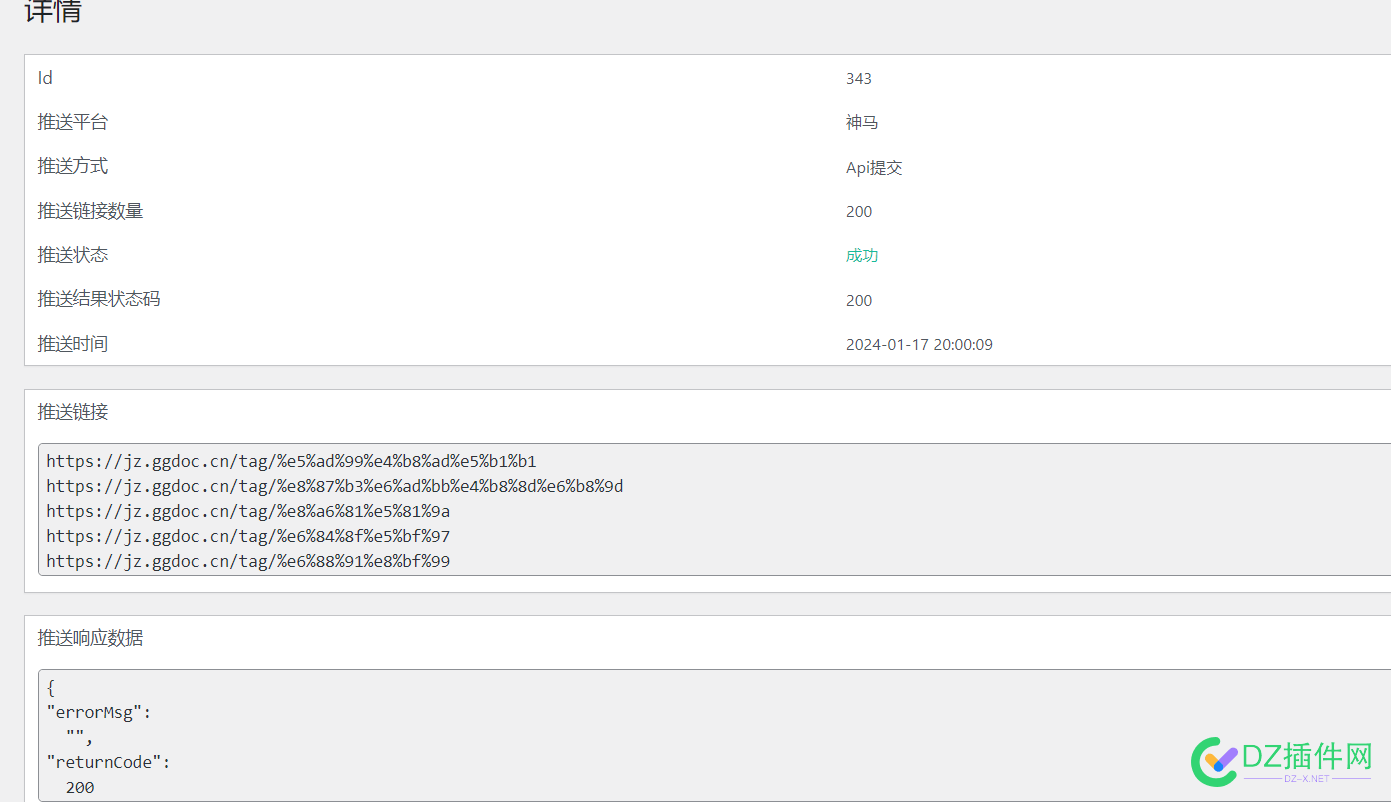Select the URL ending in %e5%b1%b1
The image size is (1391, 802).
click(x=291, y=461)
